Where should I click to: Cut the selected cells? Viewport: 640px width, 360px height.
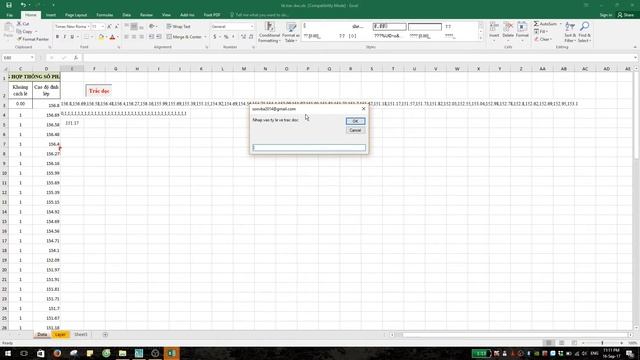[23, 24]
